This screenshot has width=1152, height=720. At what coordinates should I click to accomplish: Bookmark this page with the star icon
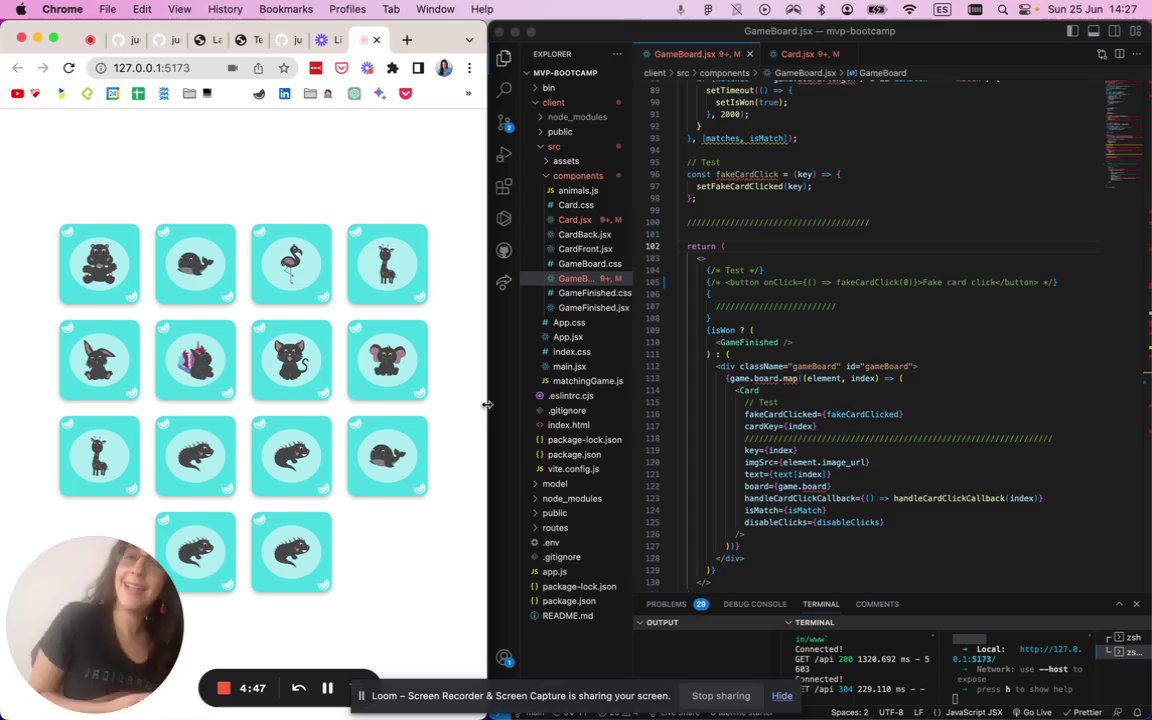click(284, 68)
